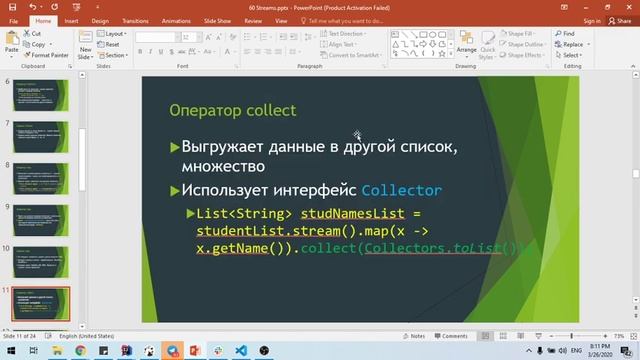640x360 pixels.
Task: Open the Arrange menu
Action: (x=467, y=44)
